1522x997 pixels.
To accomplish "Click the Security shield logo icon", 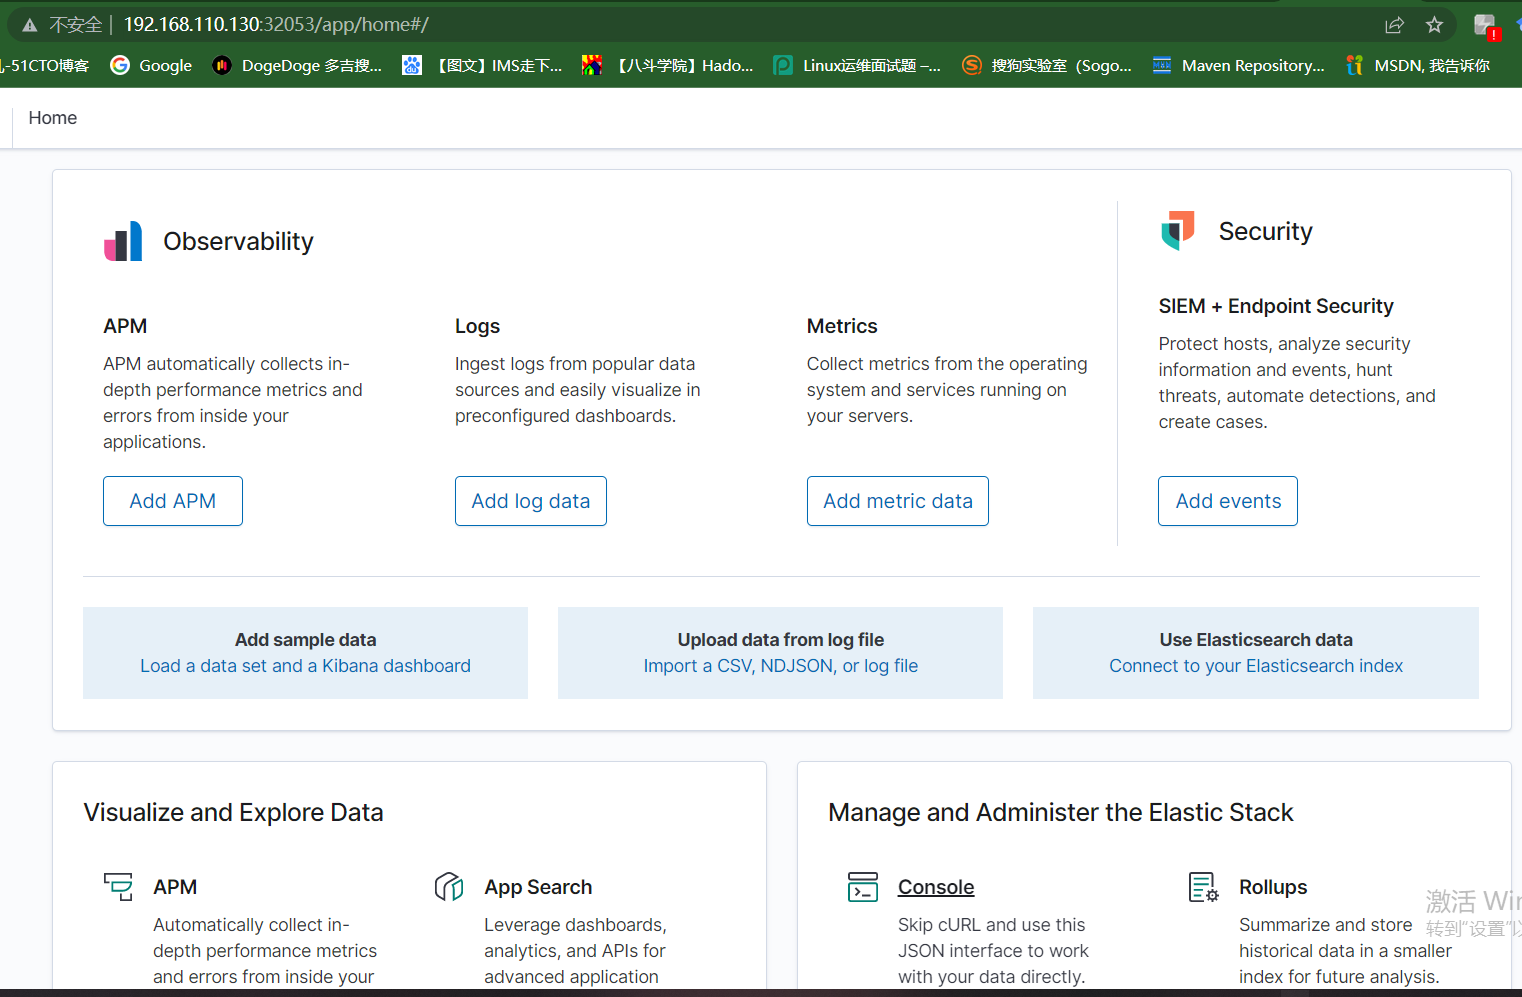I will coord(1178,230).
